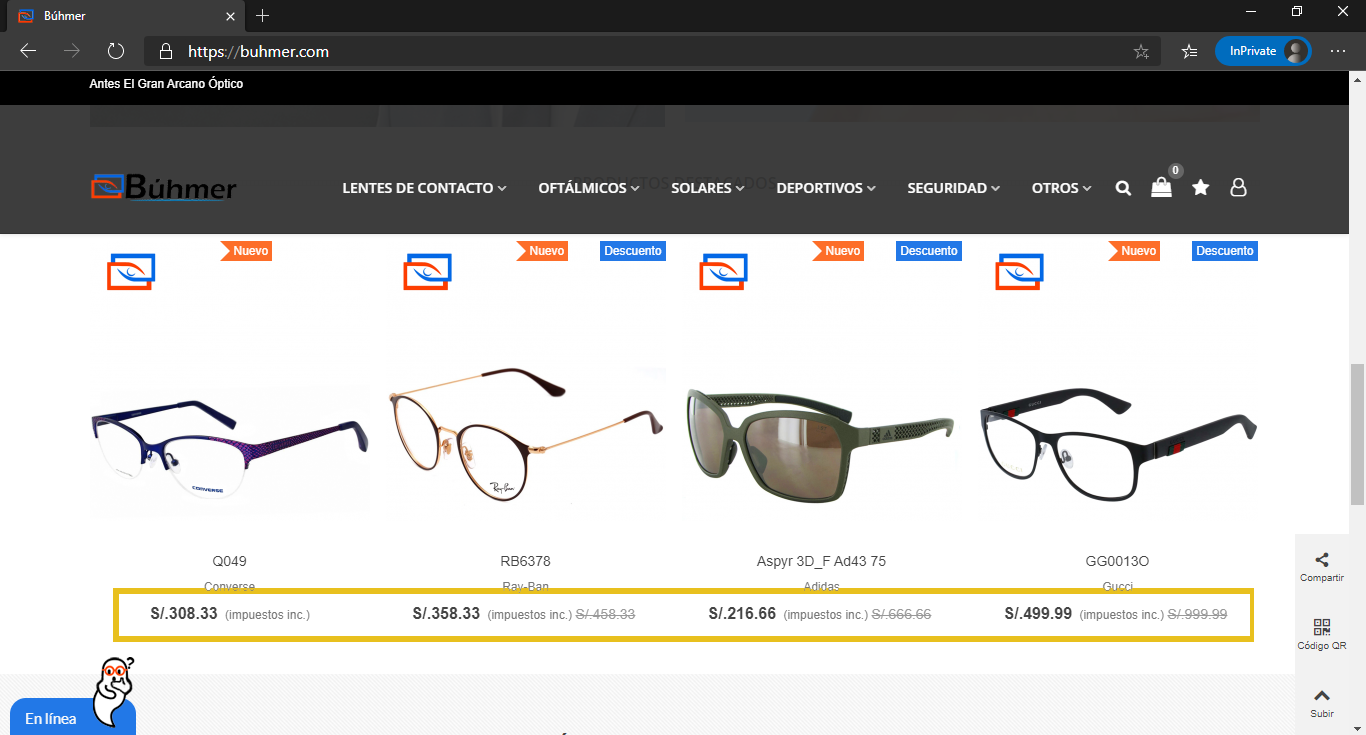Refresh the buhmer.com page
The width and height of the screenshot is (1366, 735).
115,51
